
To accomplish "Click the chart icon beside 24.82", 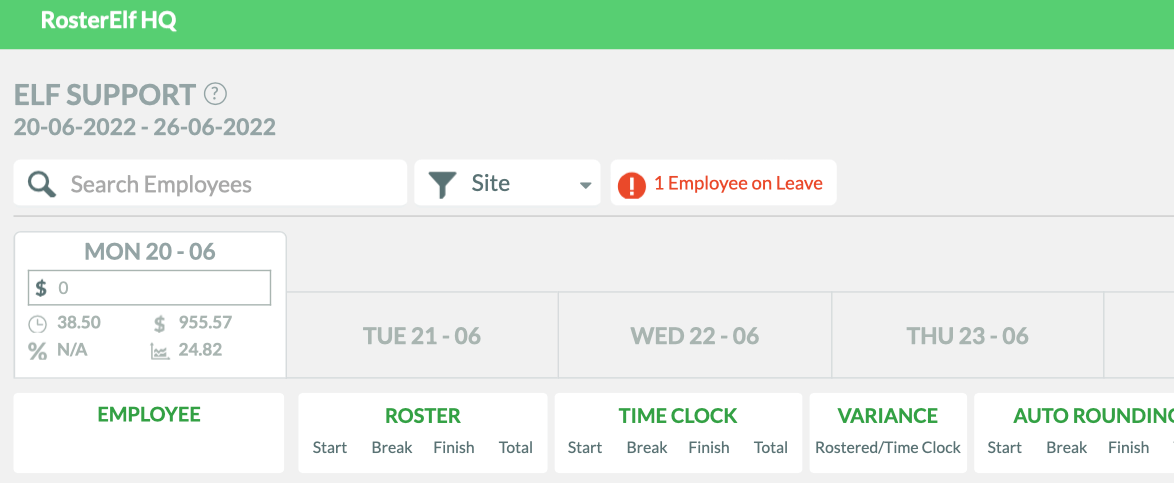I will point(159,350).
